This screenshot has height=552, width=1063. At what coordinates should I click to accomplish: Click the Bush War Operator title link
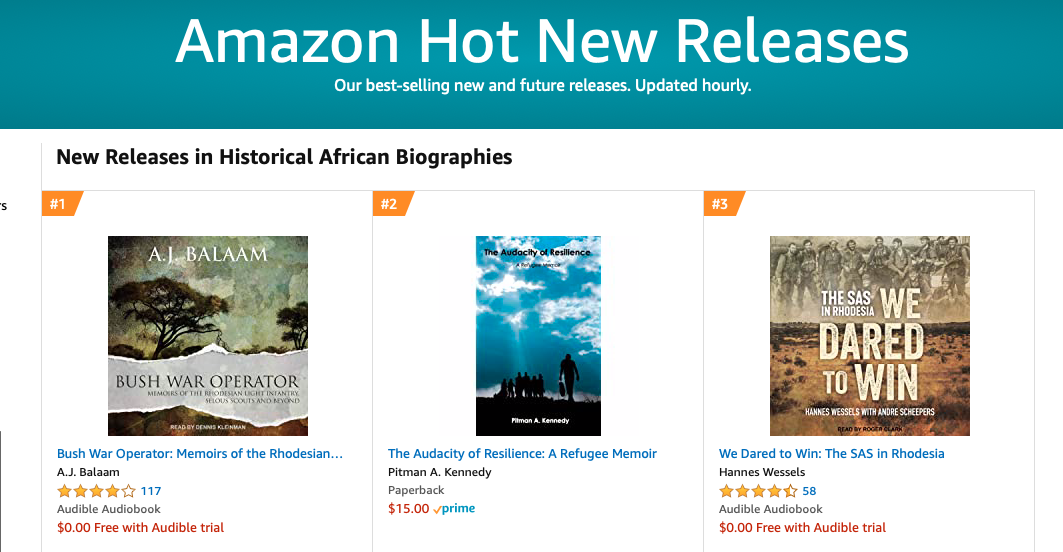tap(200, 454)
